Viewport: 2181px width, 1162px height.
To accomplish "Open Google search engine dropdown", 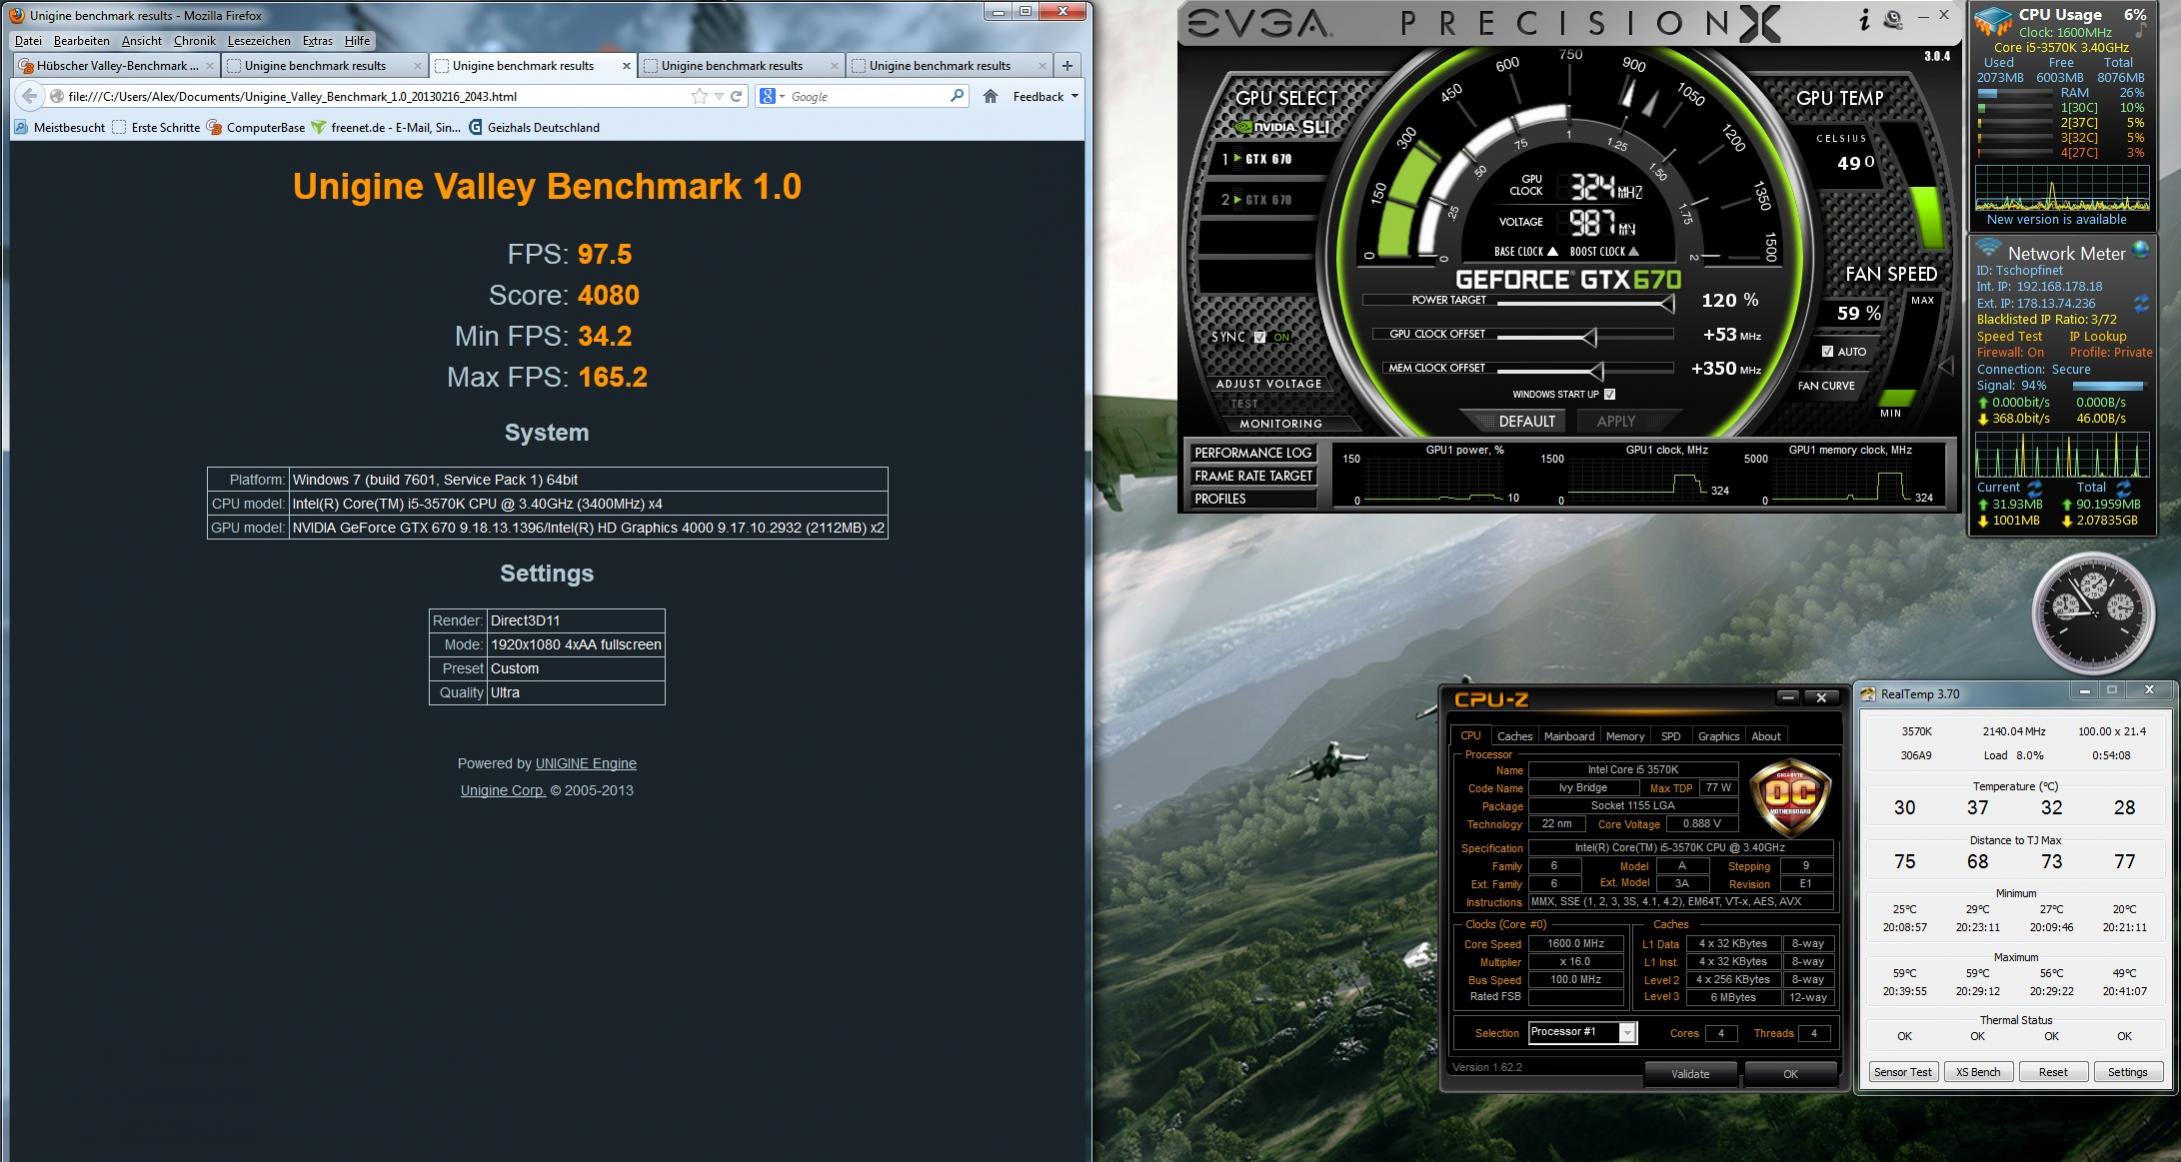I will click(772, 96).
